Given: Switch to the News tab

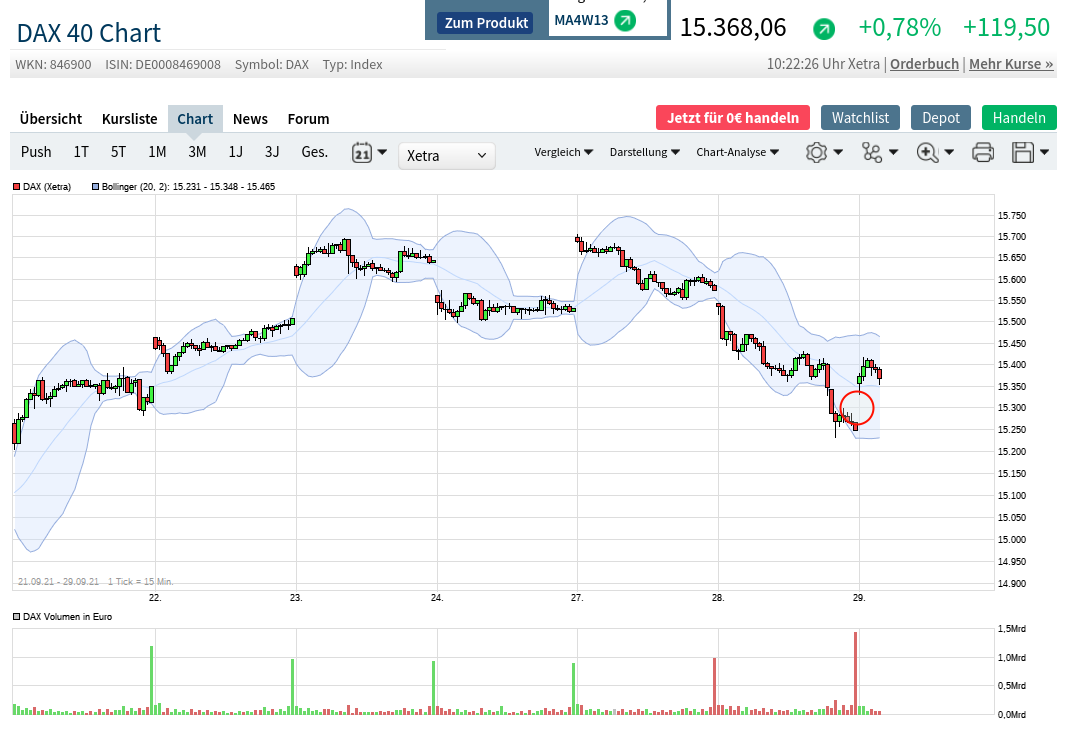Looking at the screenshot, I should (250, 119).
